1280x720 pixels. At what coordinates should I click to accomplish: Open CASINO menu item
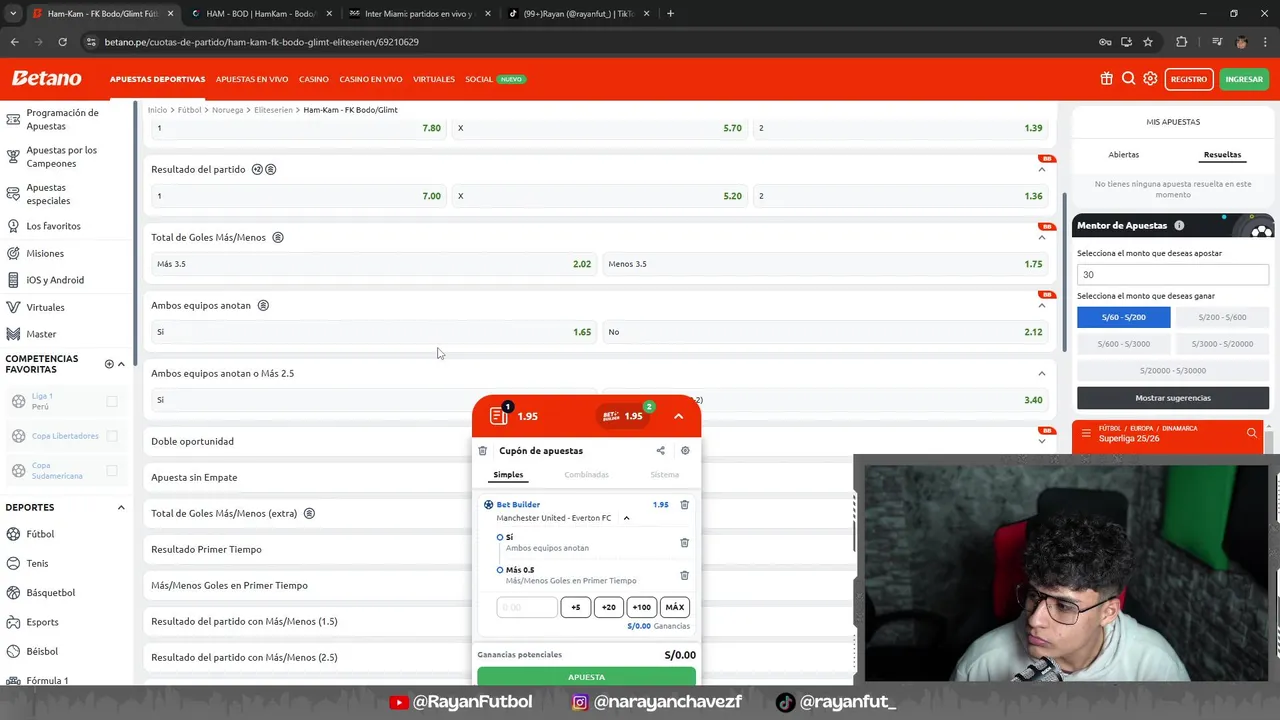[x=313, y=79]
